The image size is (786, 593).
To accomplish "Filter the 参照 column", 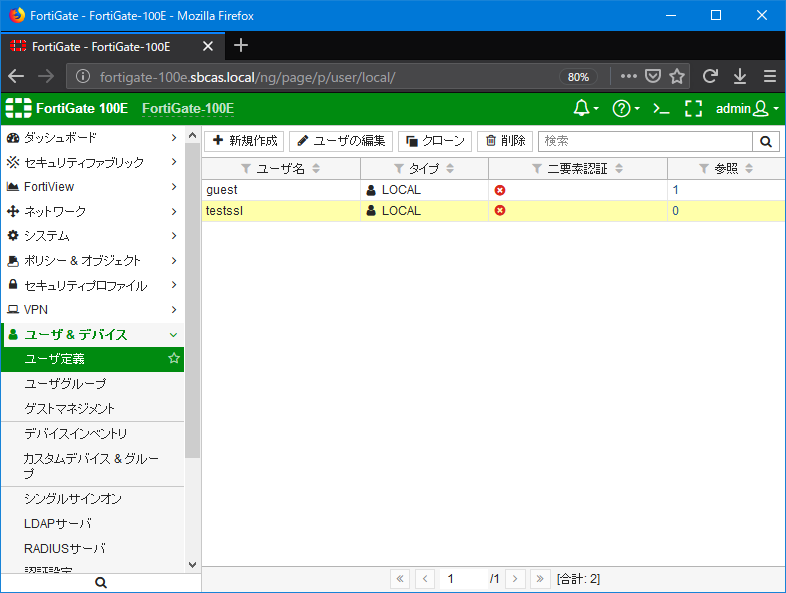I will click(704, 168).
